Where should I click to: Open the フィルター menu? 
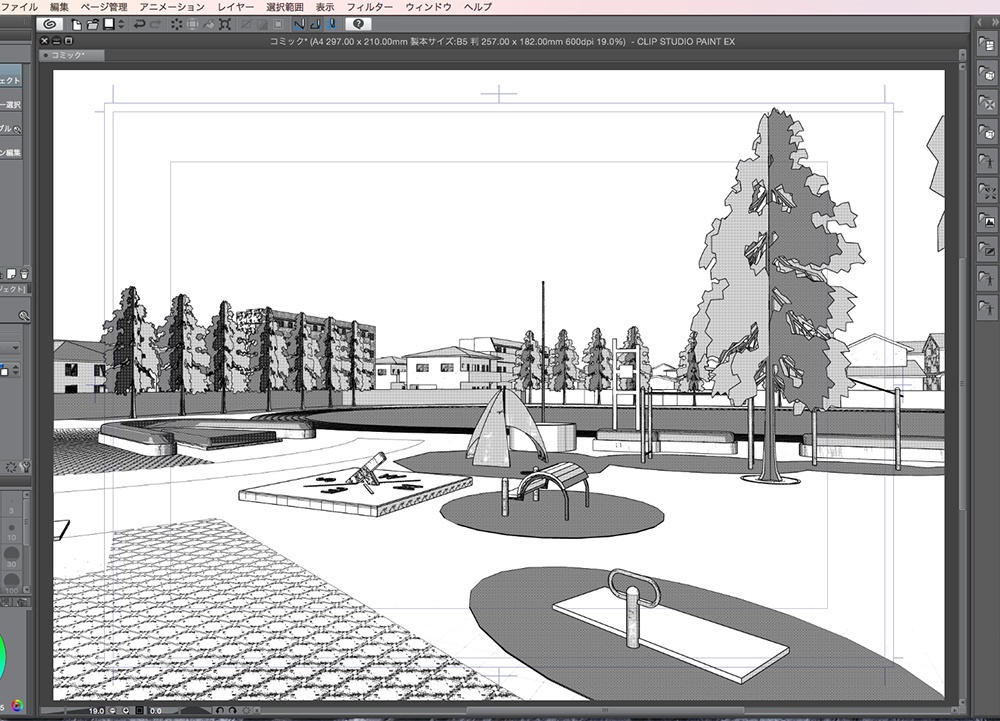click(x=369, y=6)
